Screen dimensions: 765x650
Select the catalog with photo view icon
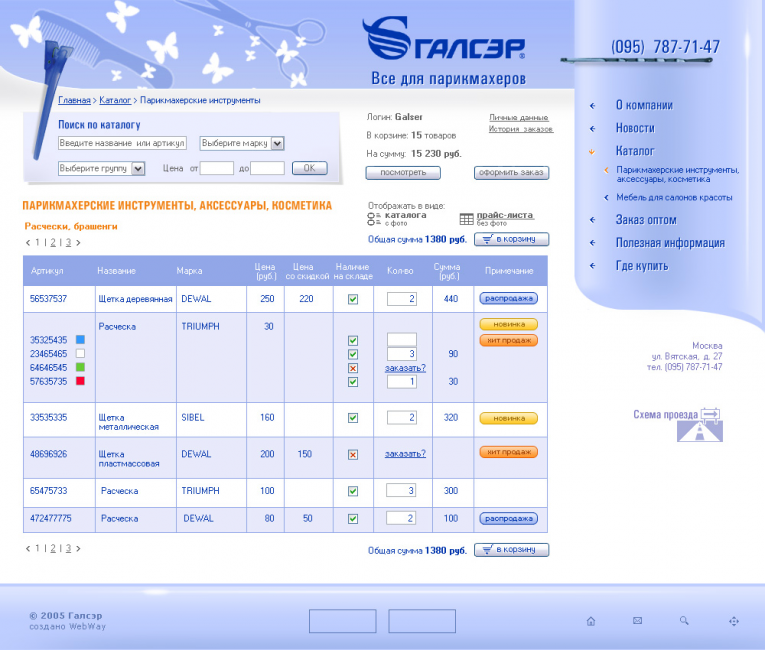(374, 219)
